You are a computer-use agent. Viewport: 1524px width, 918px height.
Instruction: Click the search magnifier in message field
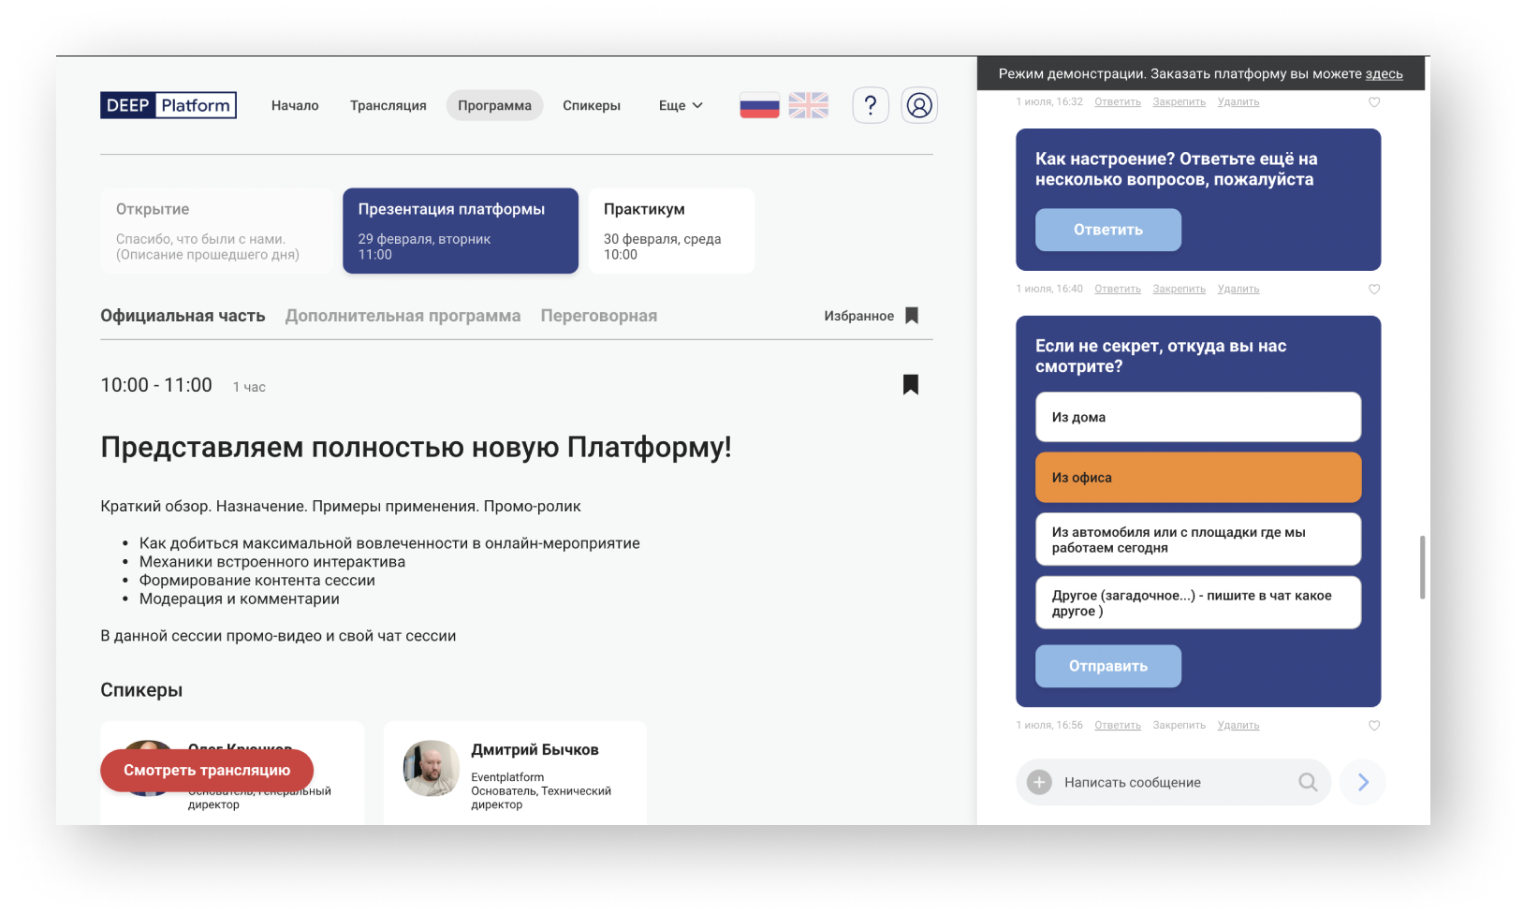click(1307, 782)
